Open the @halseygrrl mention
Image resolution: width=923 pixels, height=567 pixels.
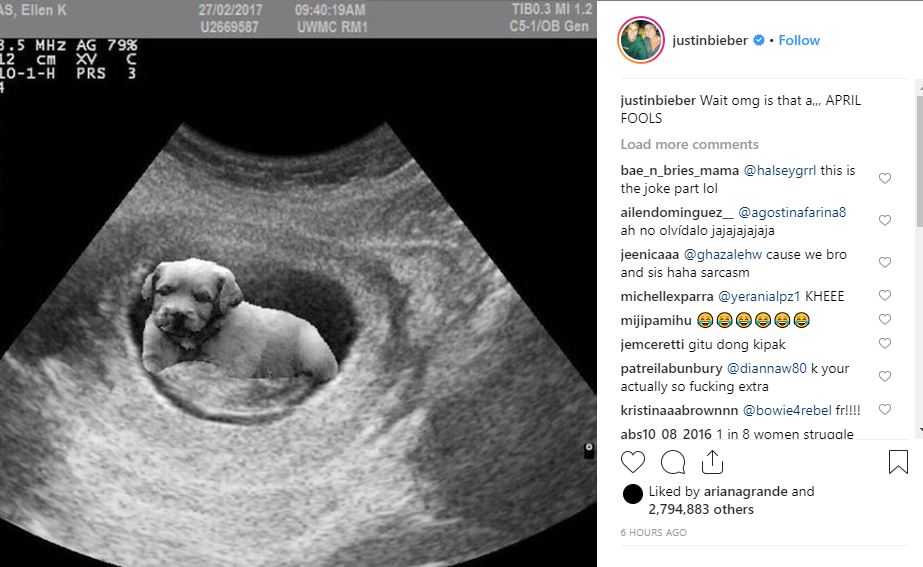[x=780, y=171]
